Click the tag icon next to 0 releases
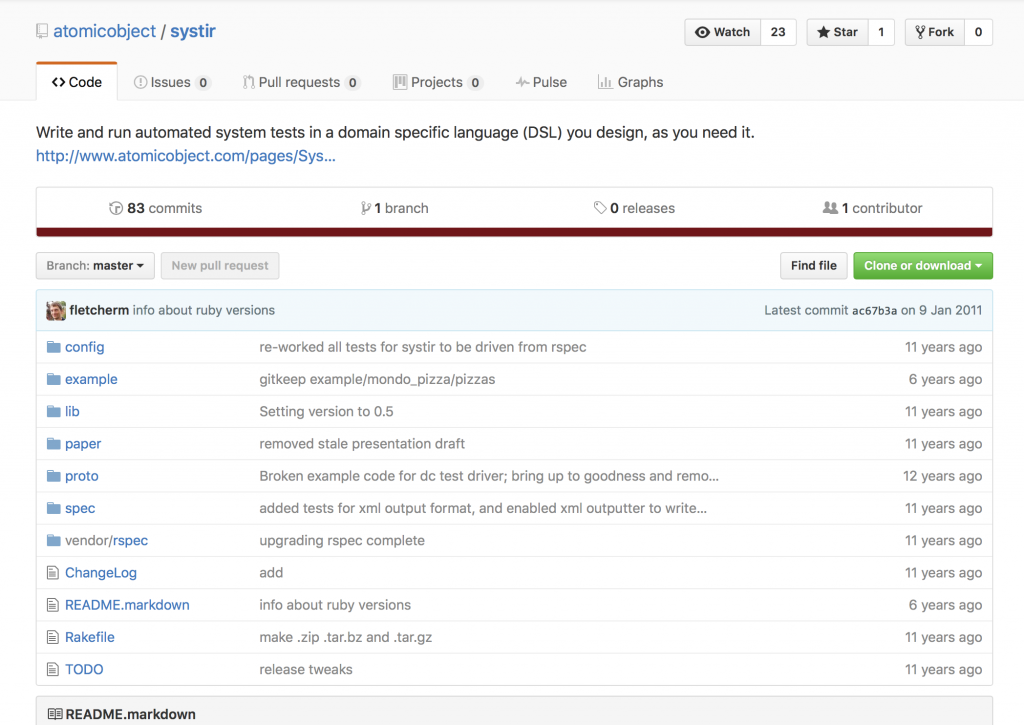Image resolution: width=1024 pixels, height=725 pixels. tap(600, 208)
